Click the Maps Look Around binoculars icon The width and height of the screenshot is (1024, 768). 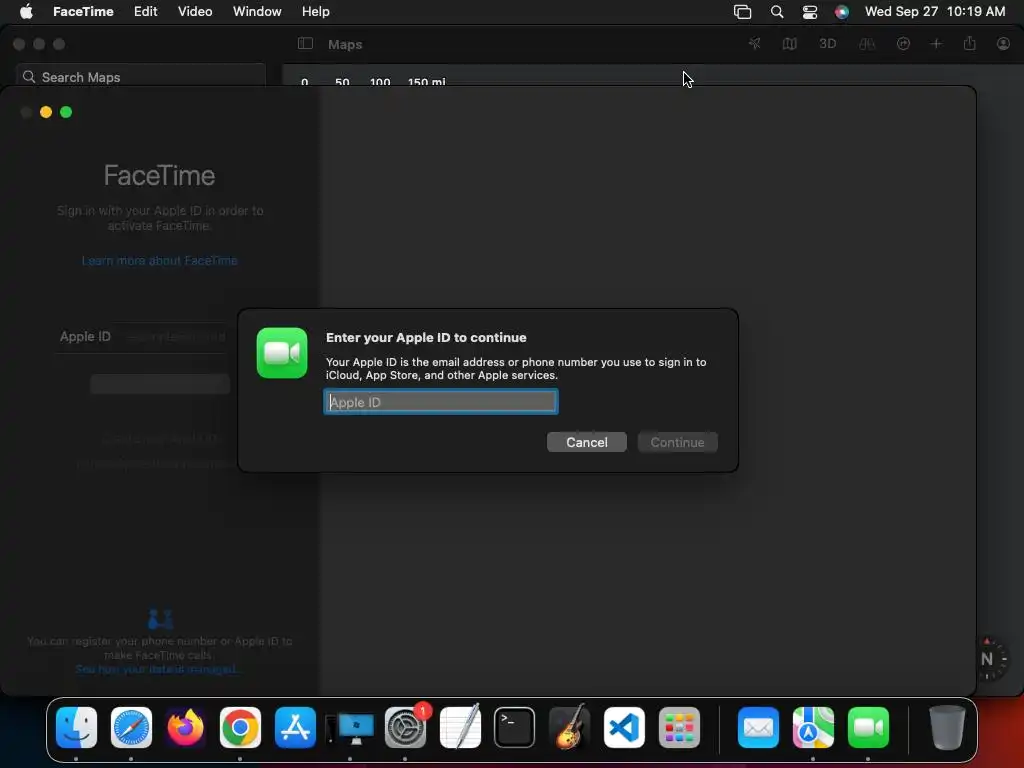[x=867, y=44]
